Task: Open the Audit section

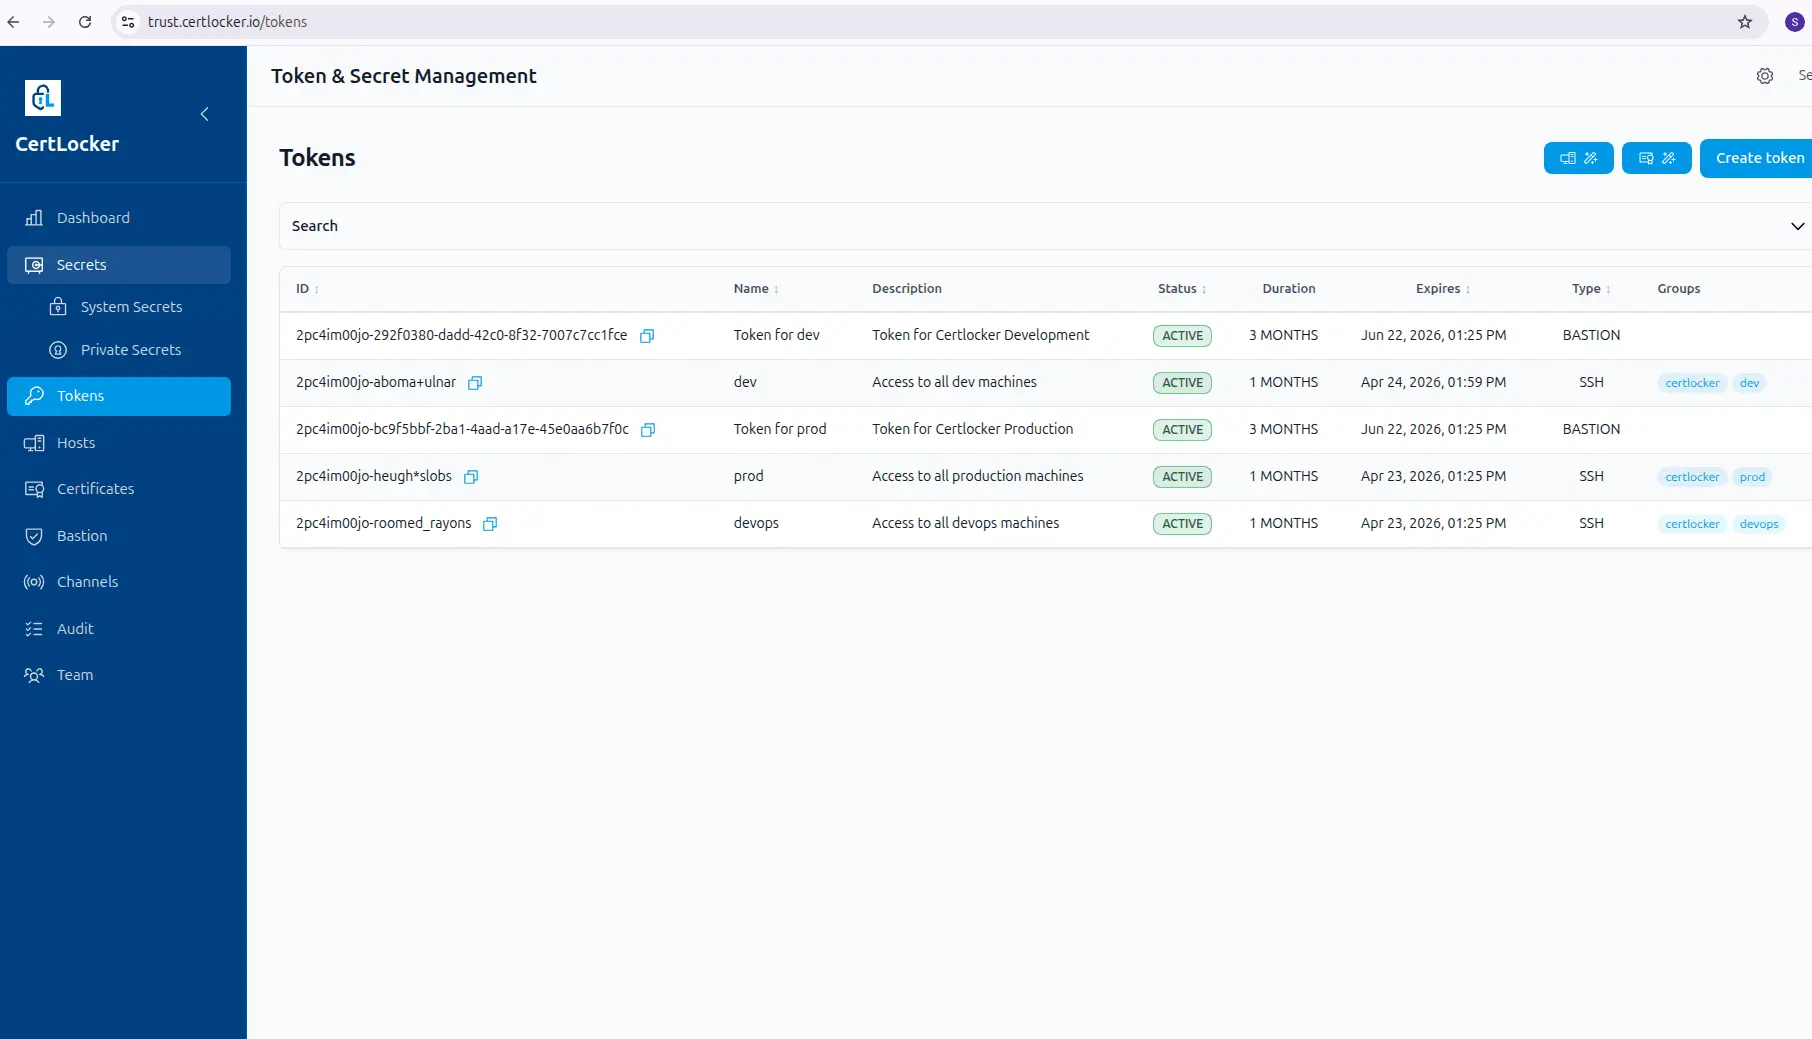Action: click(119, 629)
